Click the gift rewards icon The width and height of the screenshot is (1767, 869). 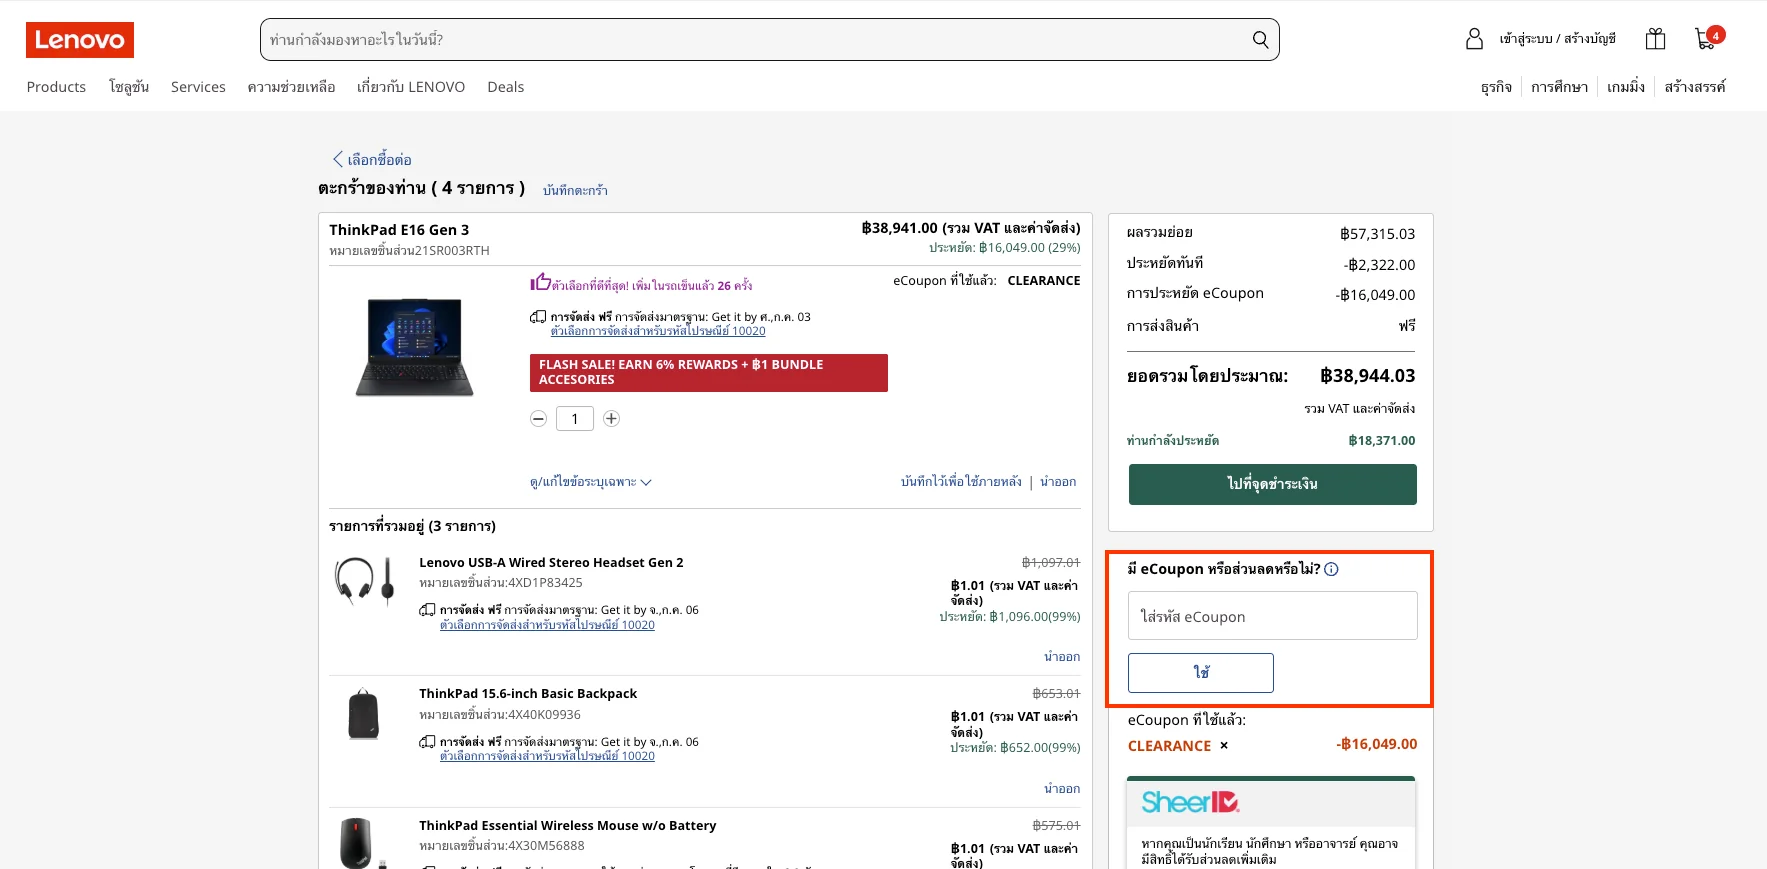pyautogui.click(x=1656, y=39)
